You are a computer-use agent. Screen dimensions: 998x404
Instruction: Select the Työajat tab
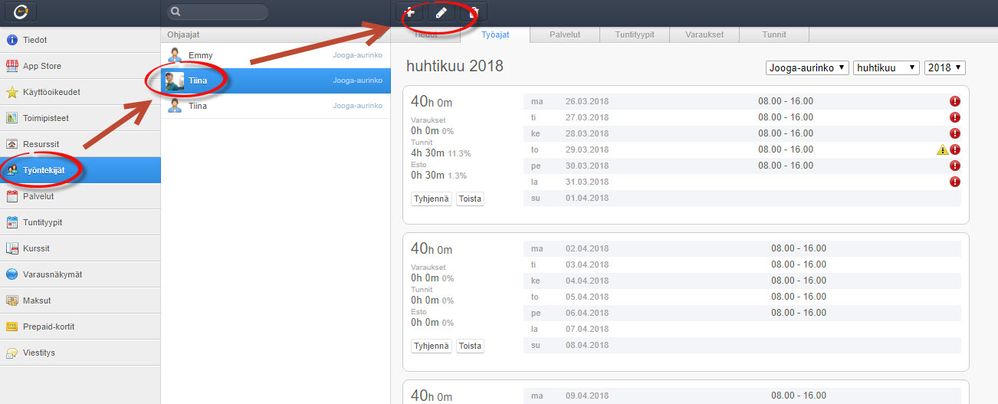click(x=495, y=35)
